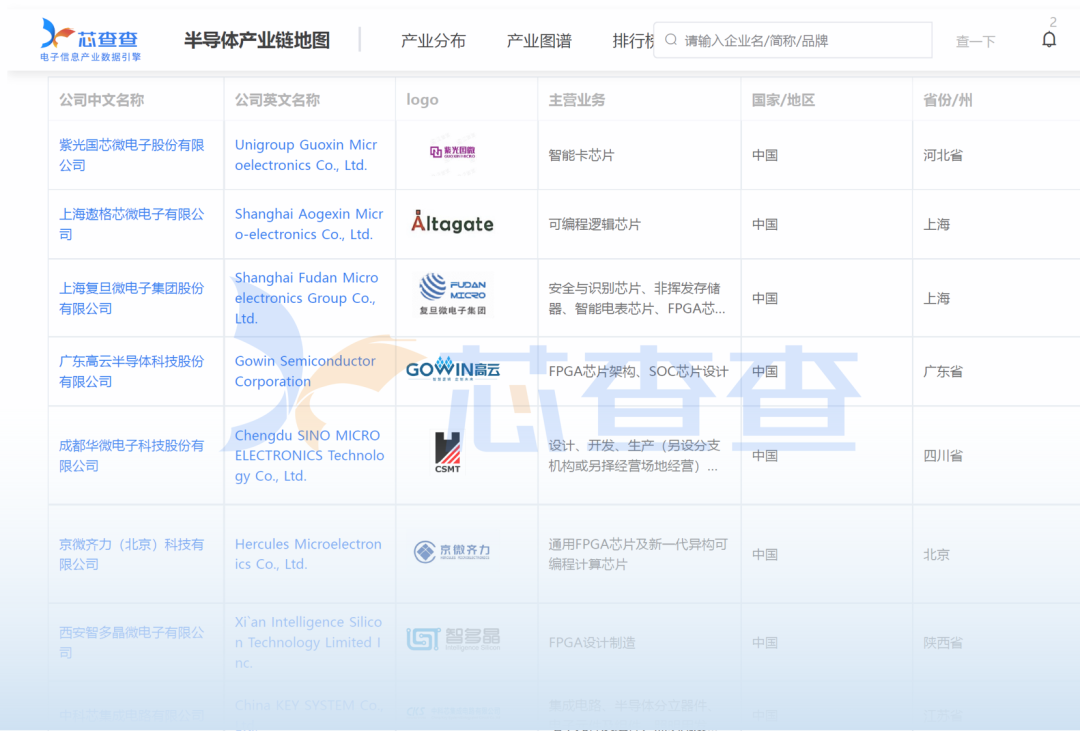The image size is (1080, 731).
Task: Click the CSMT logo image
Action: coord(447,453)
